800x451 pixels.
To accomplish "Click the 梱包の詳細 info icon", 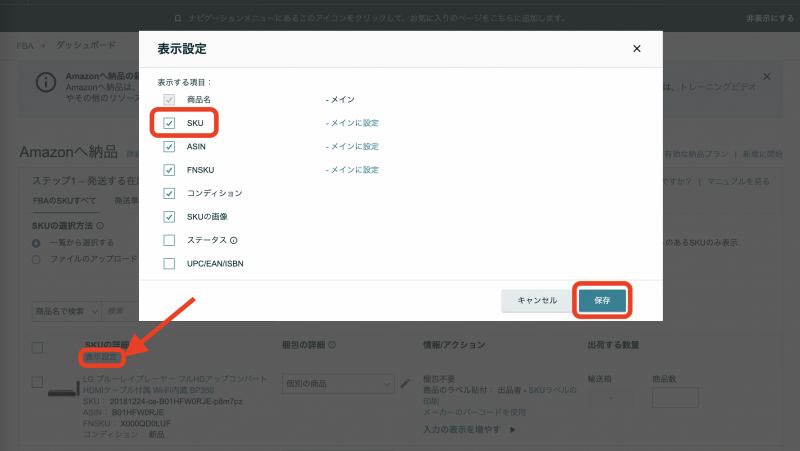I will point(332,345).
